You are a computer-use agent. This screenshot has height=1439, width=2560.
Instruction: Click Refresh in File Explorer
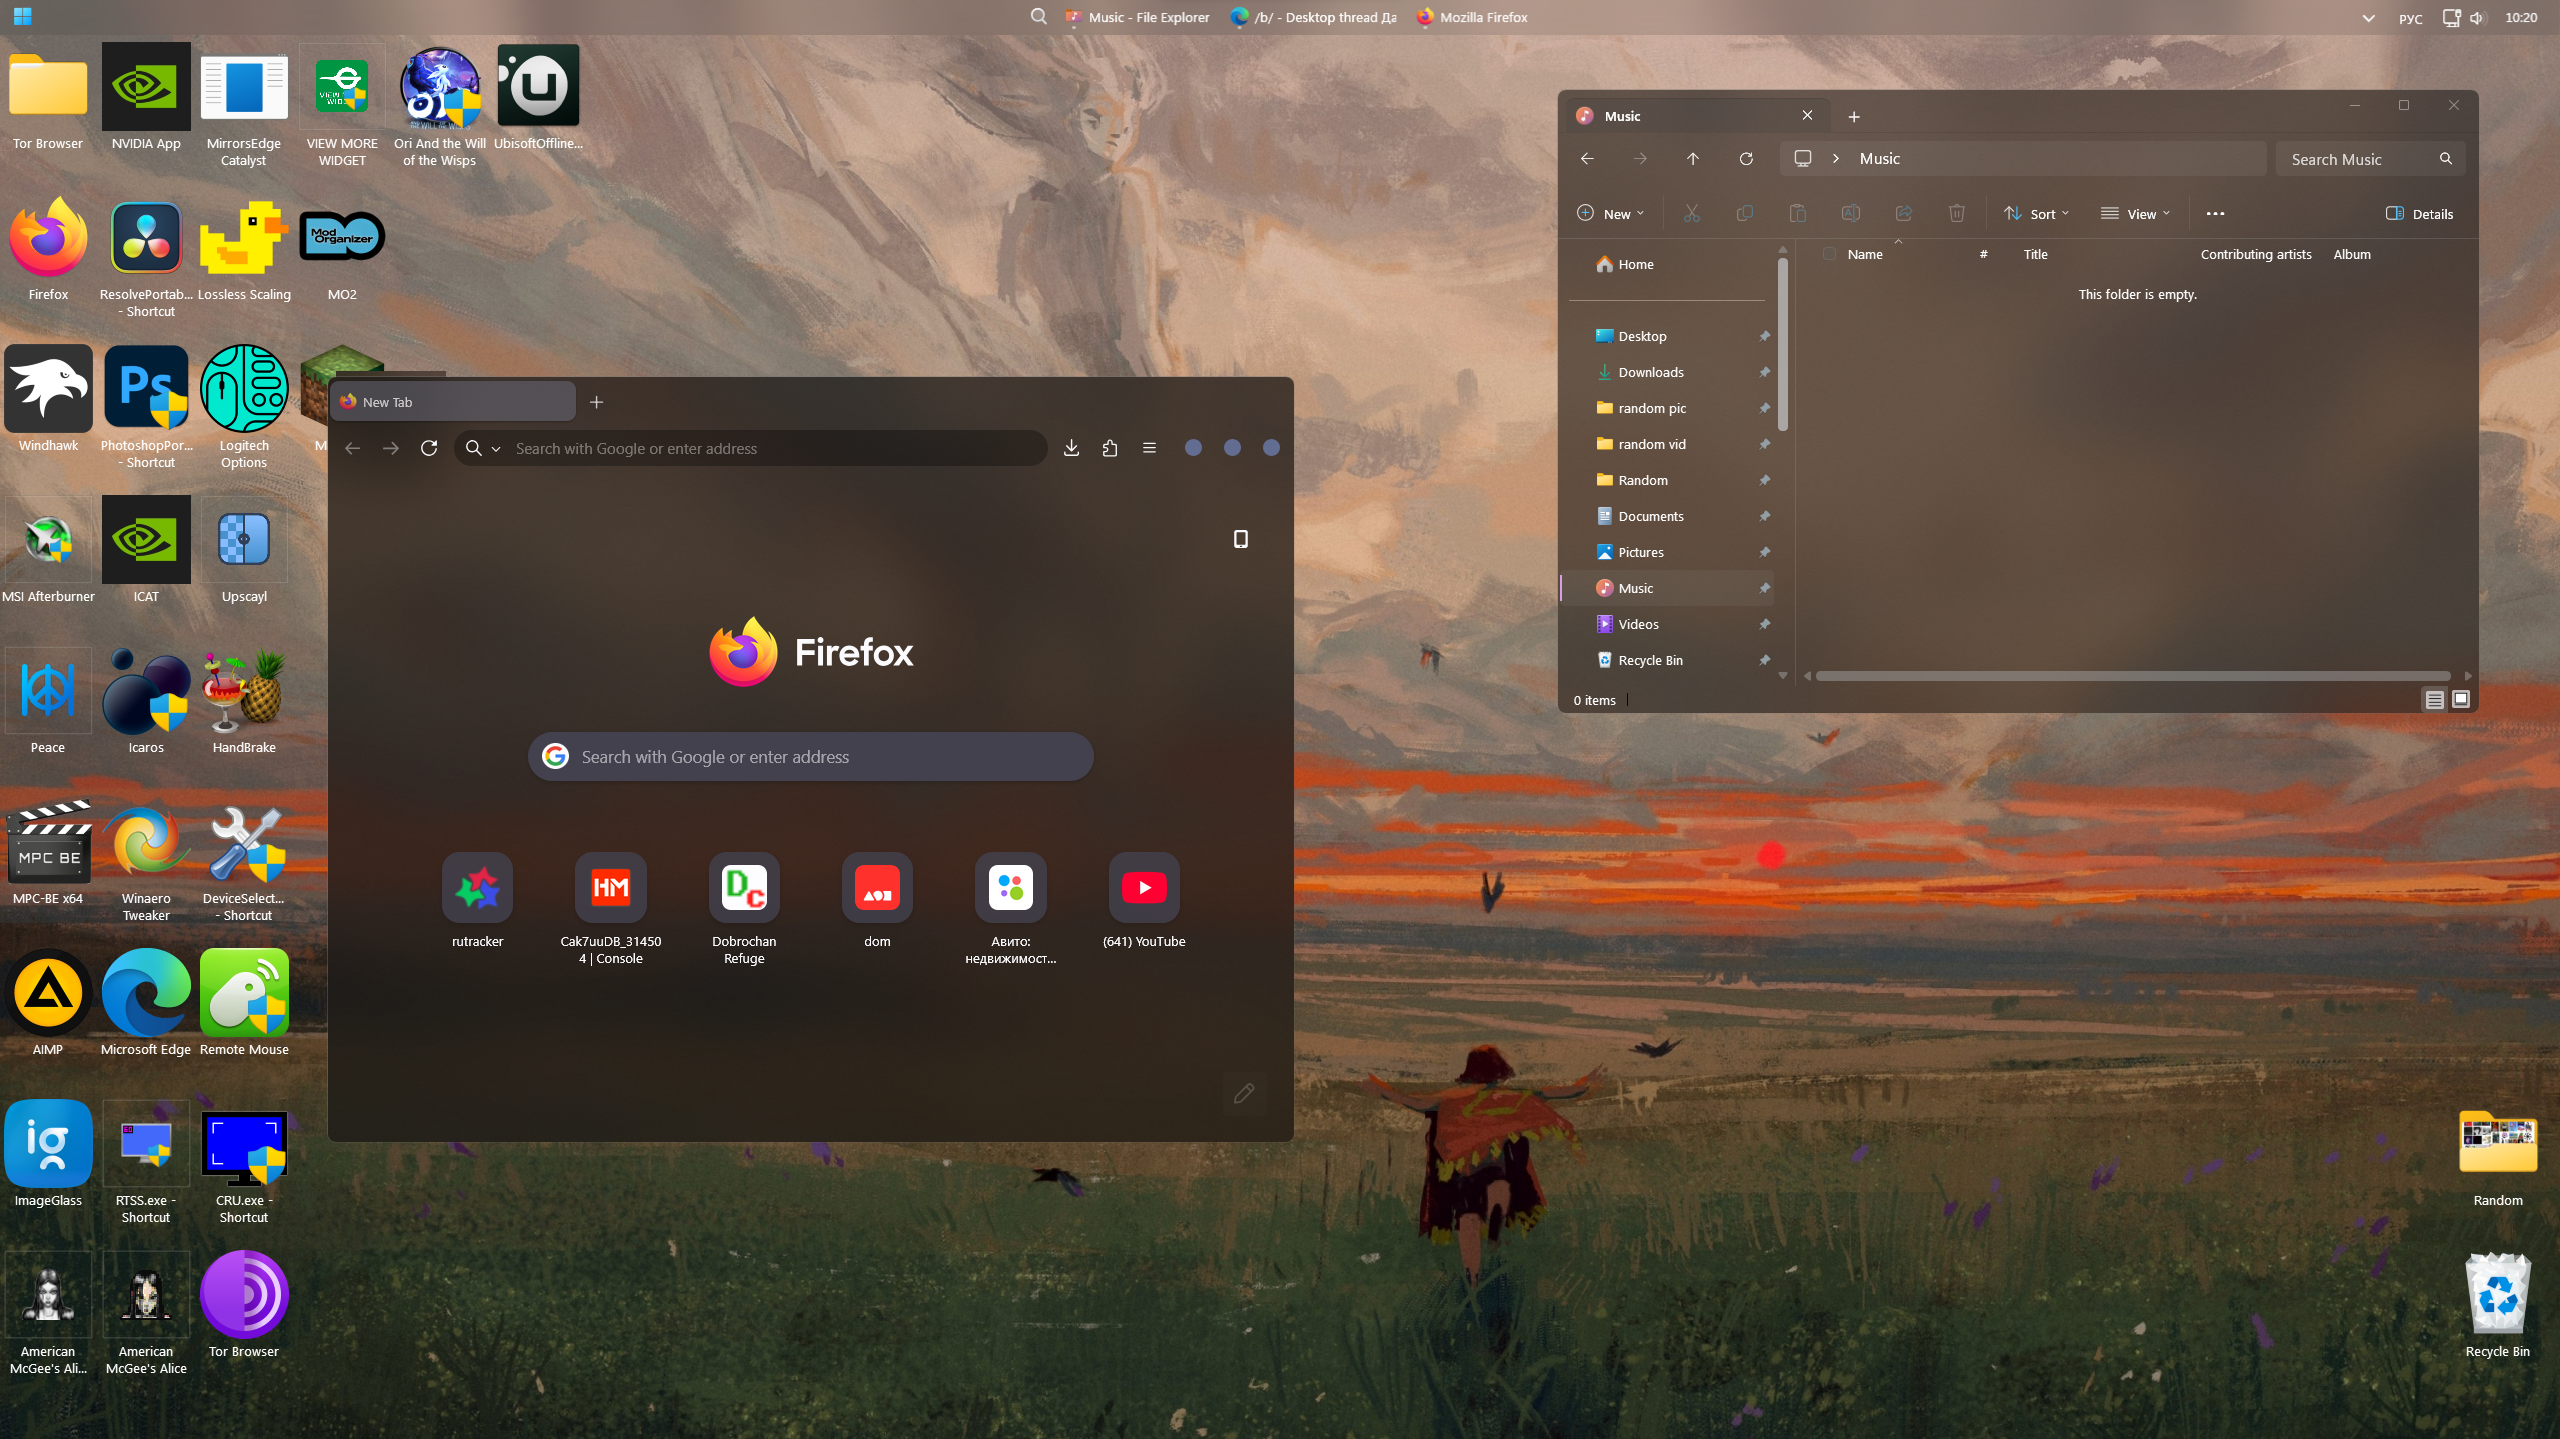(x=1746, y=159)
